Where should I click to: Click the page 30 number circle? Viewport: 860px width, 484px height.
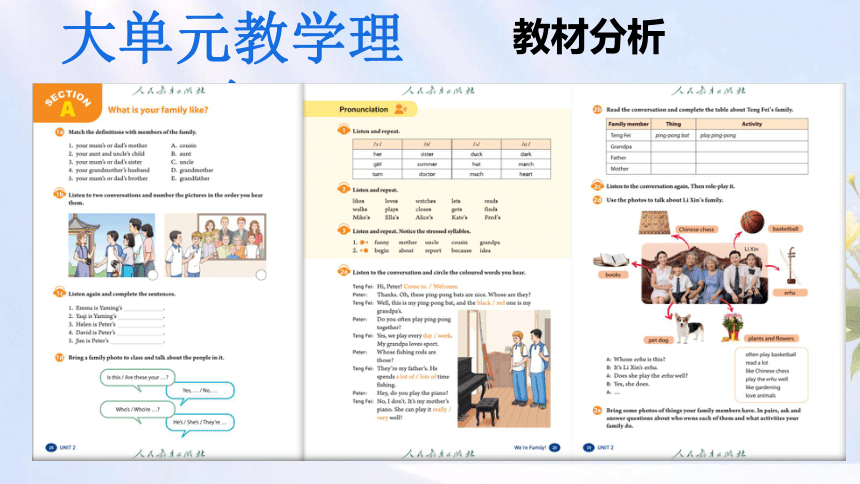coord(589,448)
